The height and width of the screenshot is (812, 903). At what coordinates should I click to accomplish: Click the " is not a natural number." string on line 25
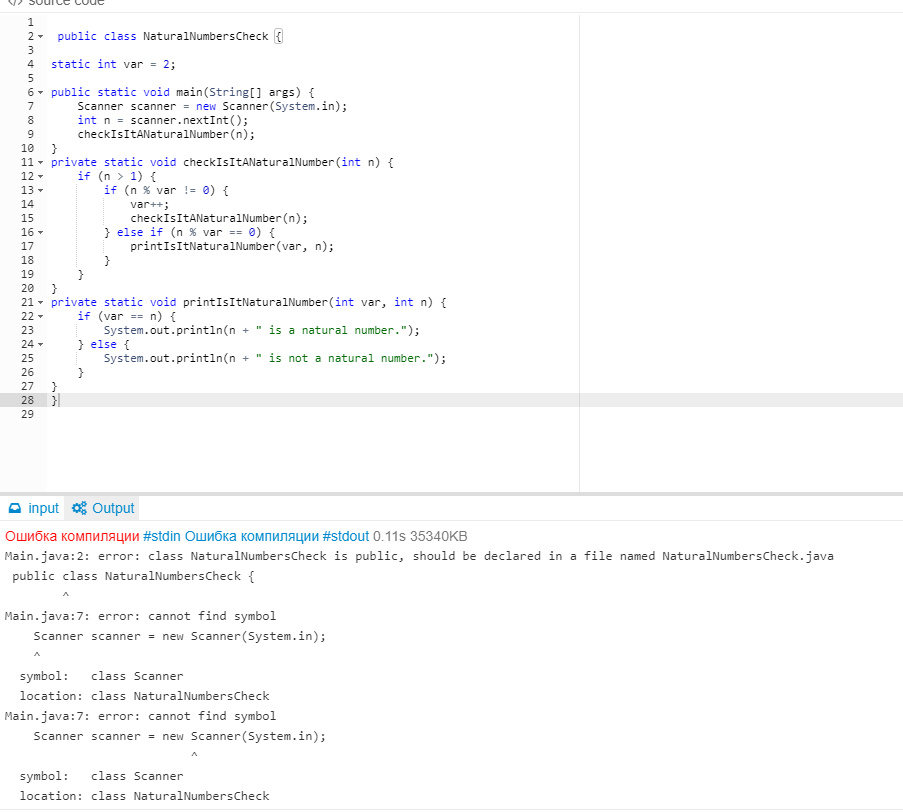tap(344, 358)
